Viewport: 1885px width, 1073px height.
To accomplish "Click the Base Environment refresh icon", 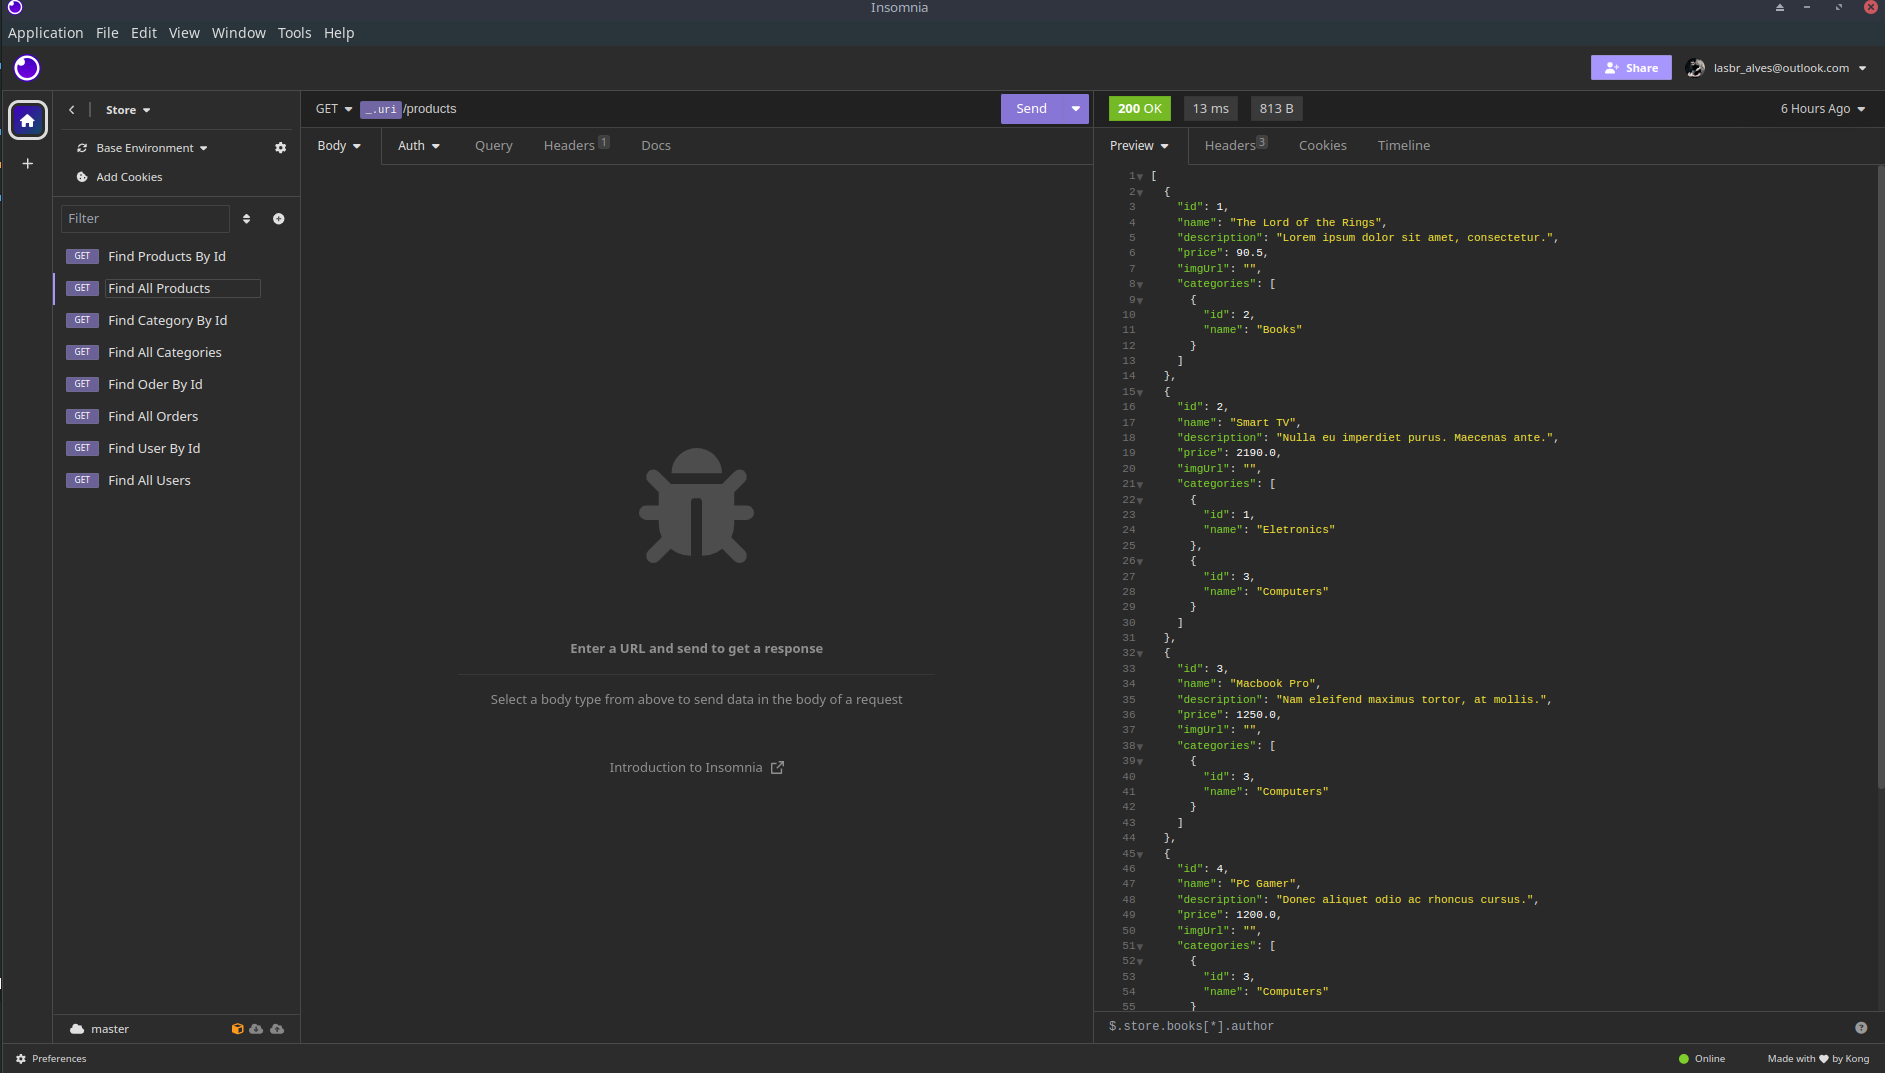I will pyautogui.click(x=82, y=148).
